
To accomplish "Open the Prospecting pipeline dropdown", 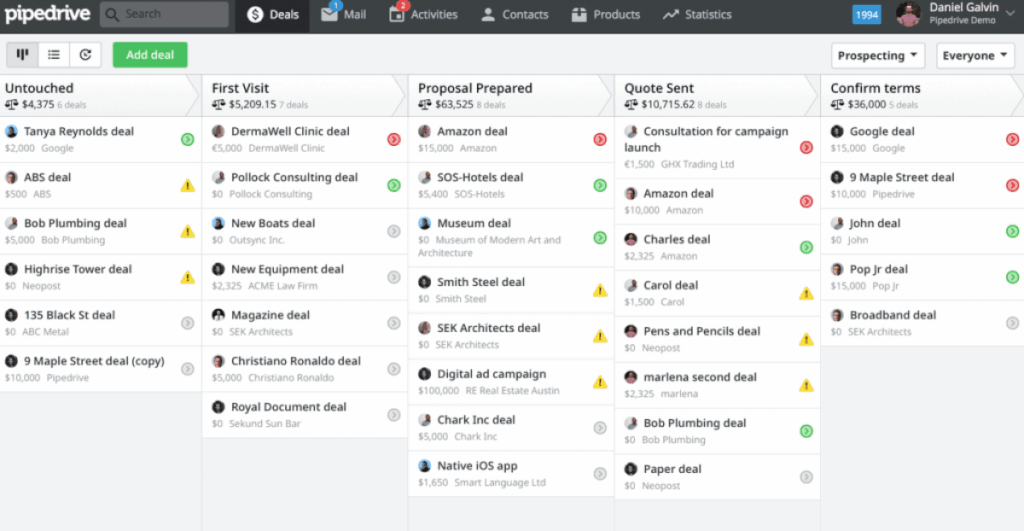I will [x=878, y=56].
